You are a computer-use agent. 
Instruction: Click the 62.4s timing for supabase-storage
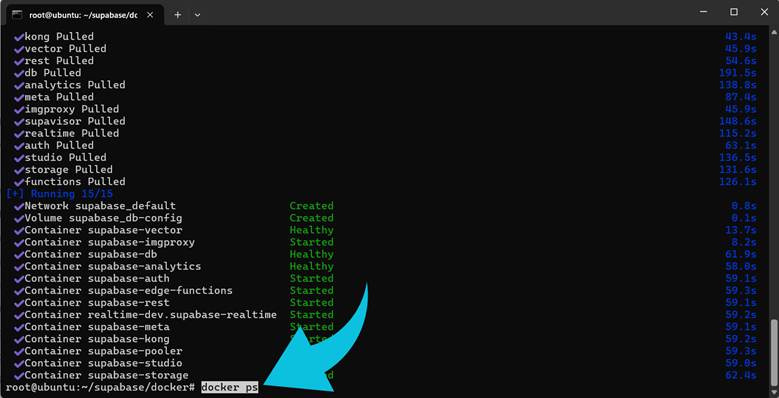click(x=741, y=375)
